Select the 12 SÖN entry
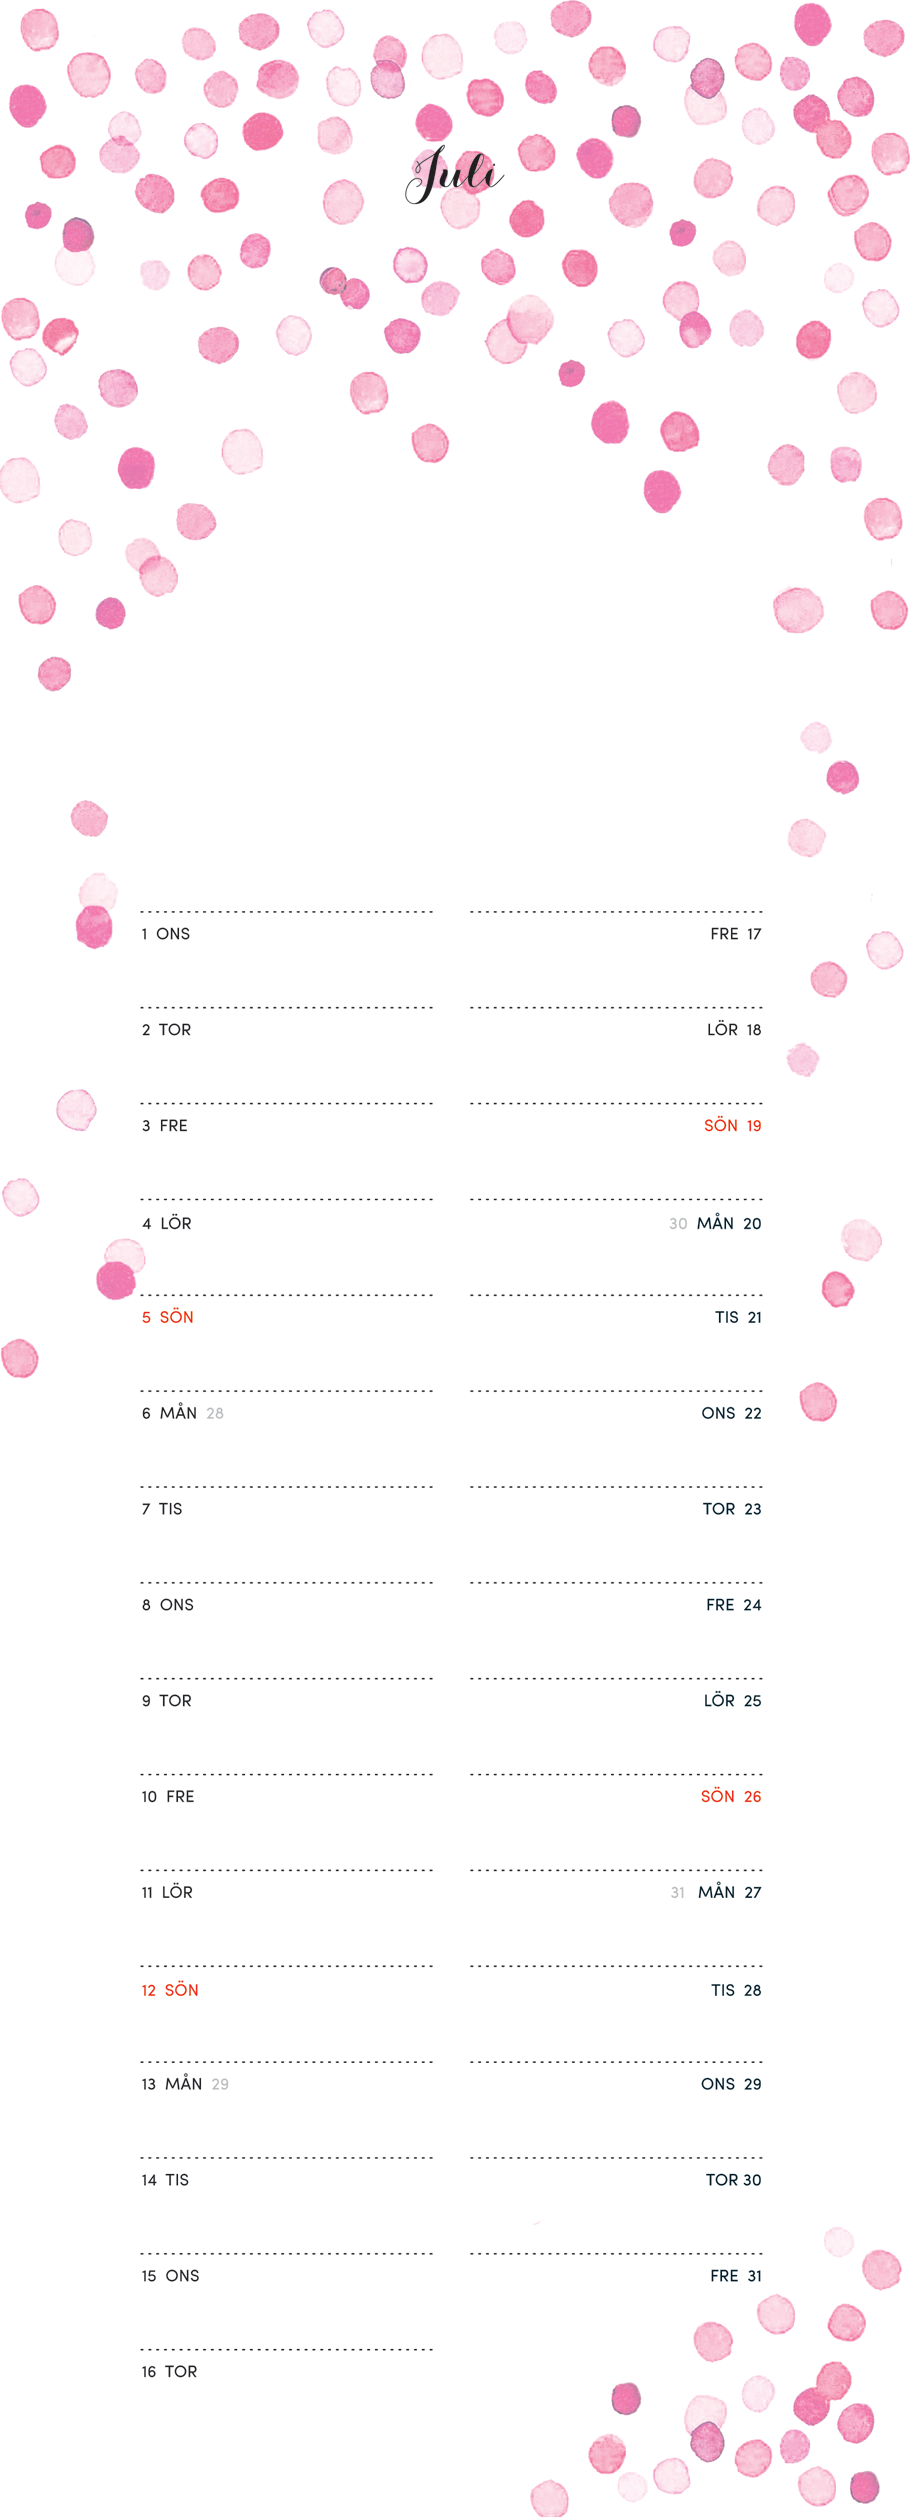Image resolution: width=910 pixels, height=2517 pixels. click(170, 1990)
